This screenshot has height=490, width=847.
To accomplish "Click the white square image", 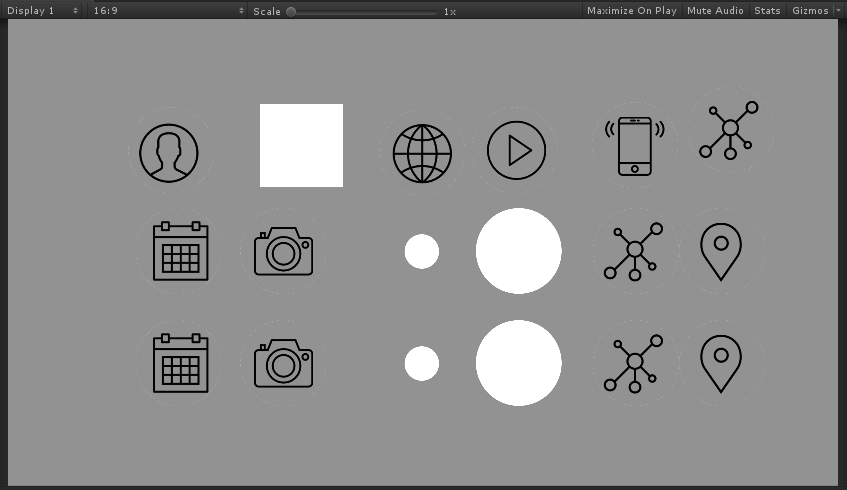I will click(x=301, y=145).
